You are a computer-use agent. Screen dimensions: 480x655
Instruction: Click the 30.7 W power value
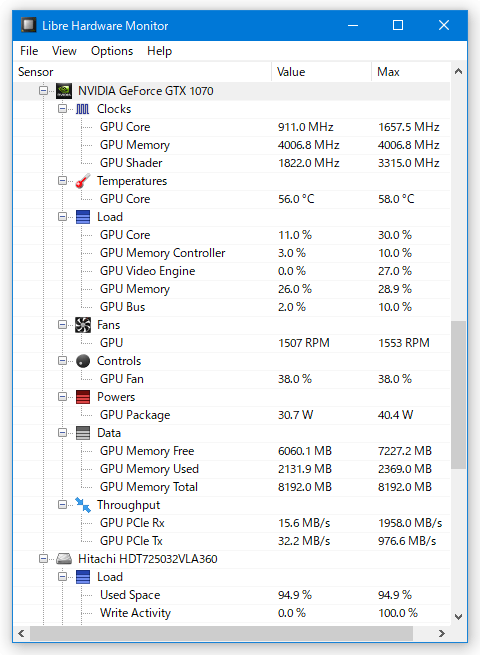point(295,415)
